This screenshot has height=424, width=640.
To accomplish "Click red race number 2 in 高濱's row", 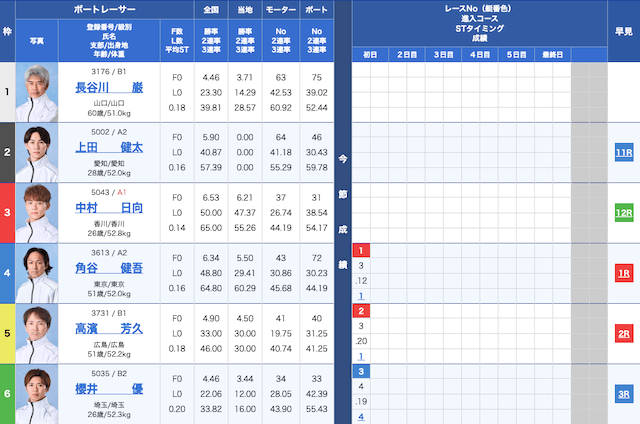I will pyautogui.click(x=361, y=311).
